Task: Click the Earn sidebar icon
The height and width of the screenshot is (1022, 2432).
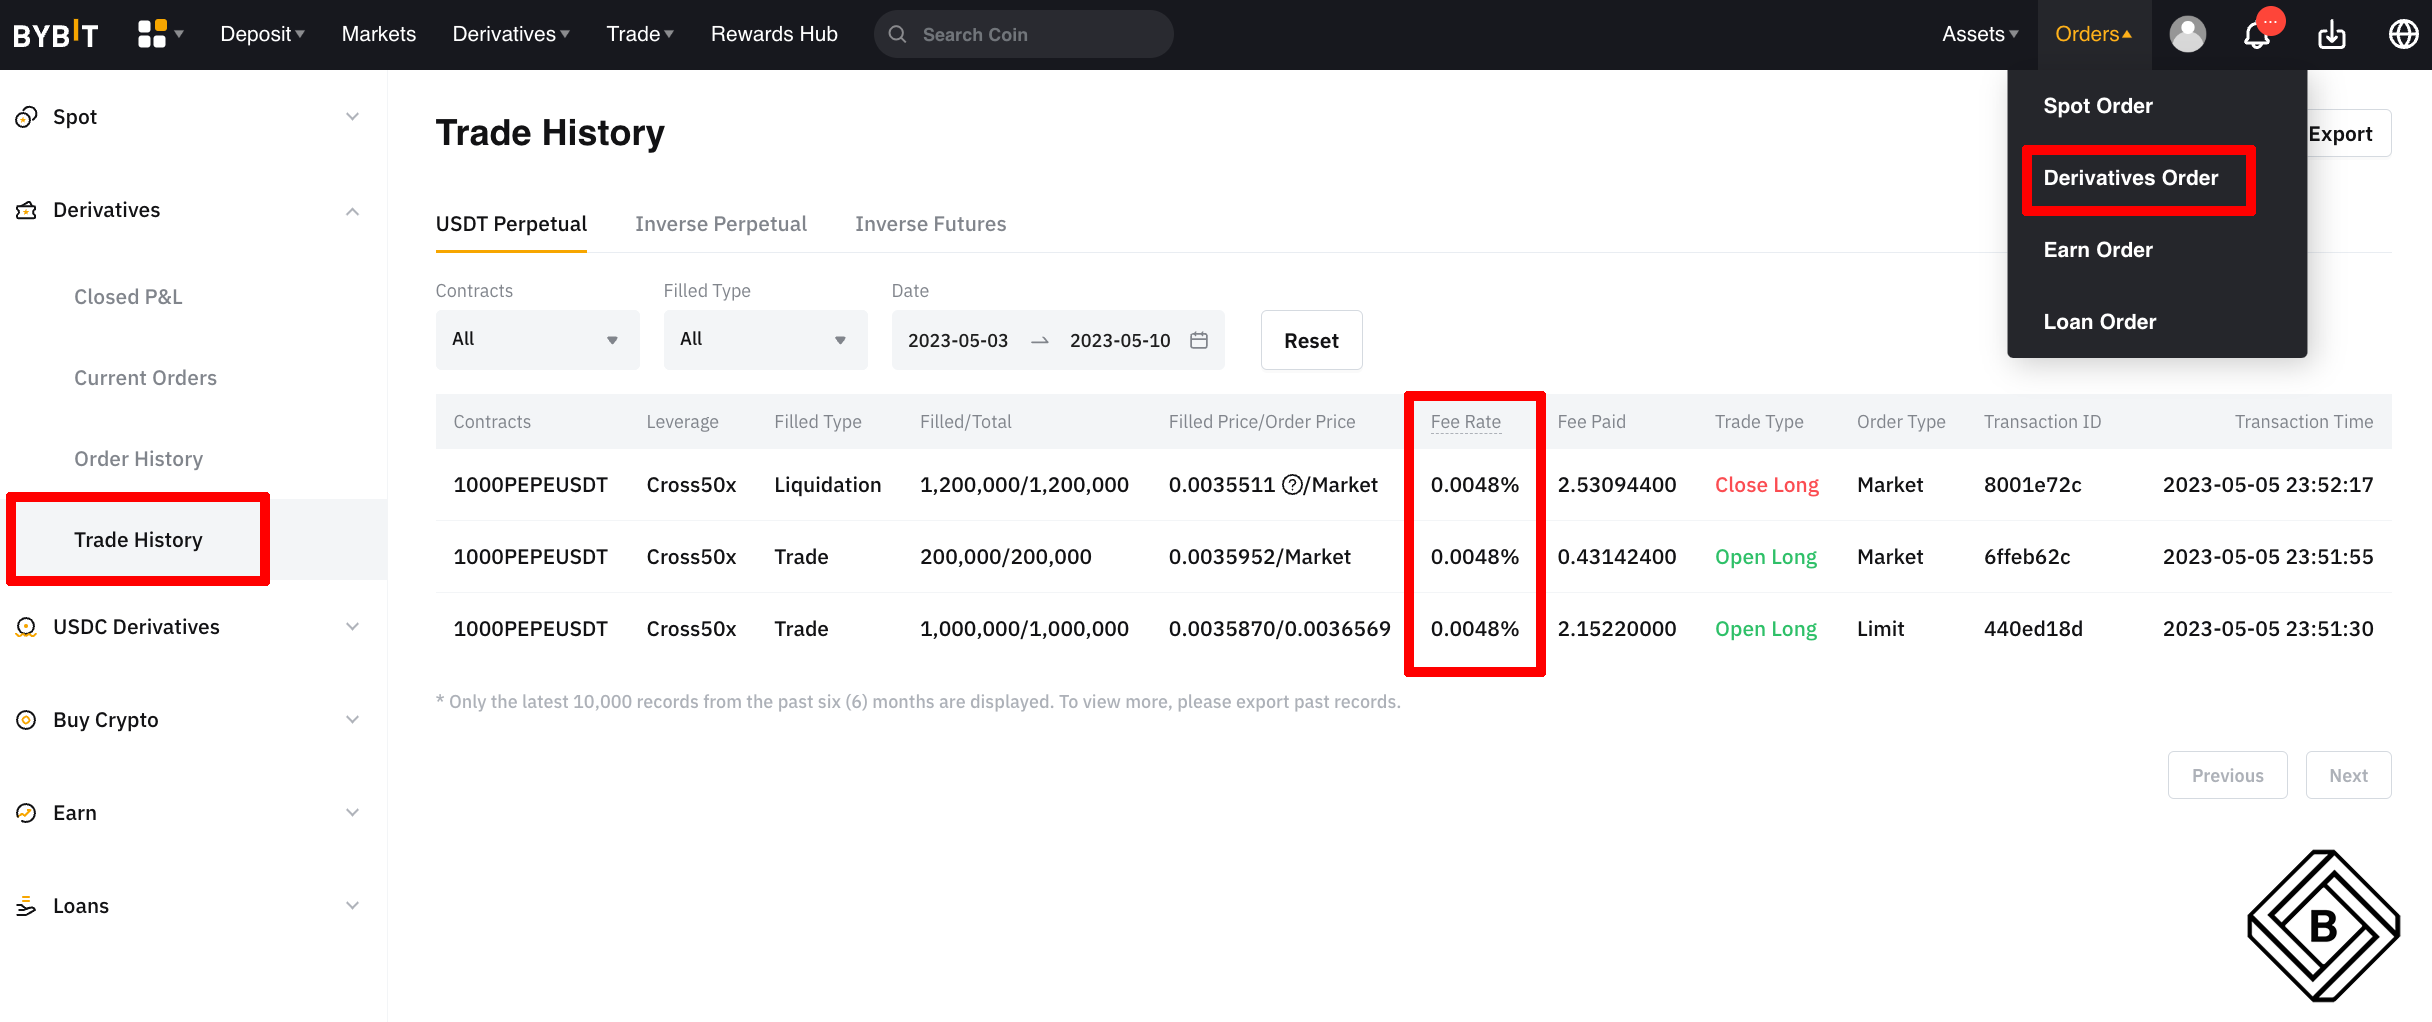Action: coord(27,813)
